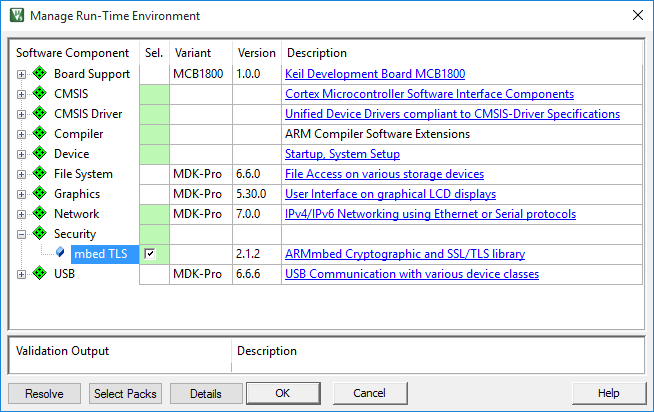Open the Keil Development Board MCB1800 link
This screenshot has width=654, height=412.
point(374,74)
